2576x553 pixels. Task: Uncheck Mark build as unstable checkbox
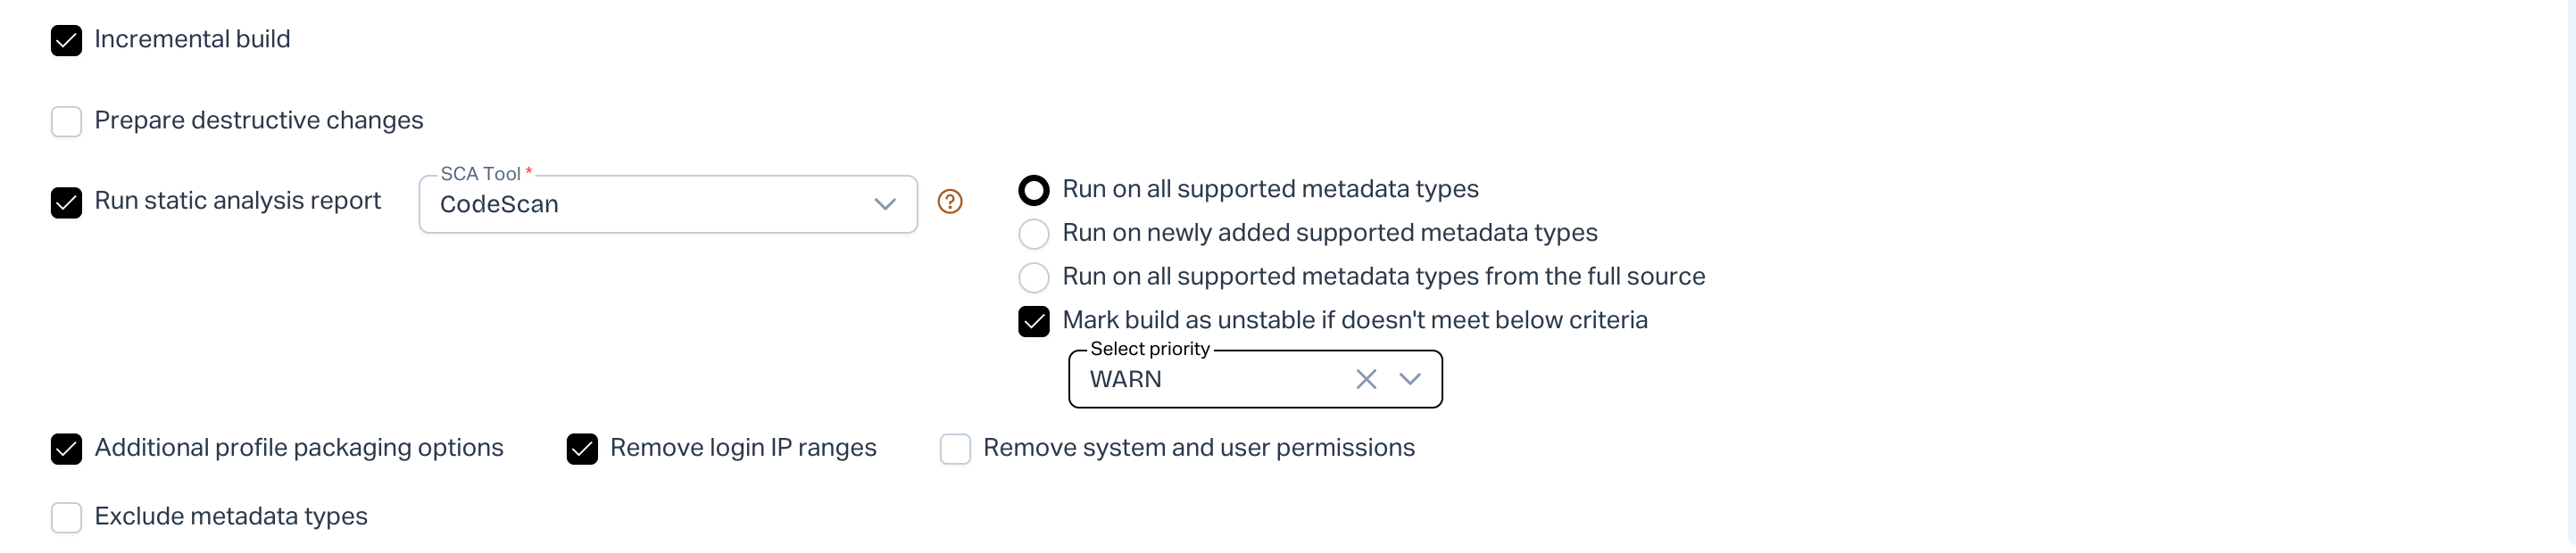(1033, 321)
